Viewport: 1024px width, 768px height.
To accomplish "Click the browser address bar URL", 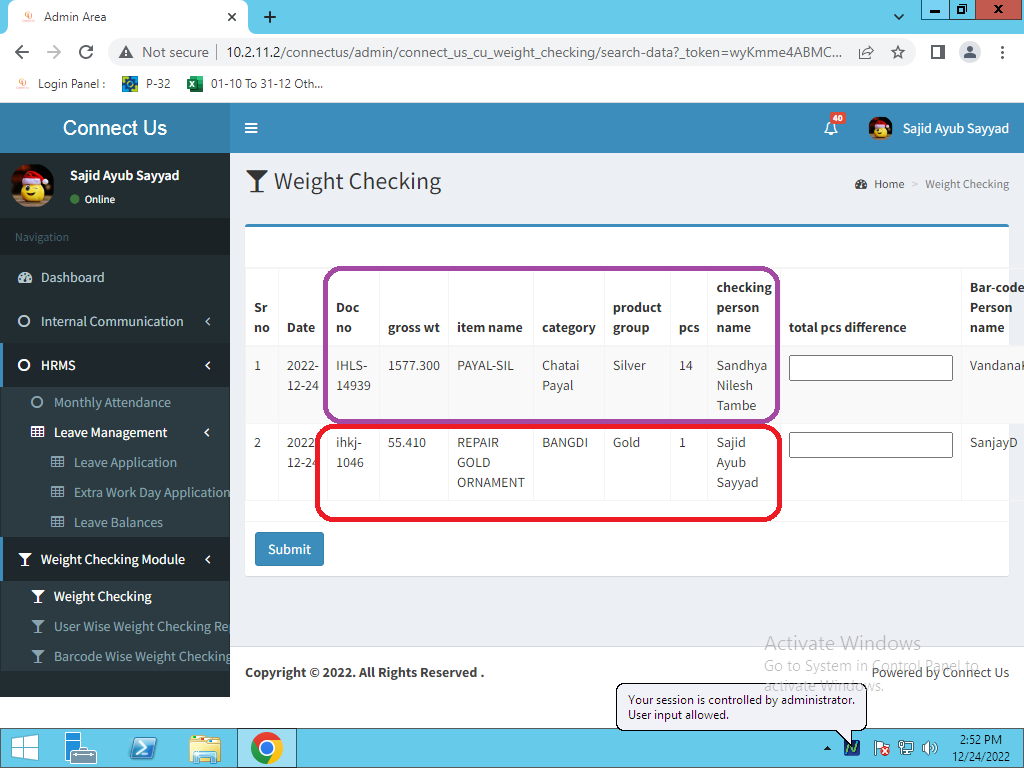I will 534,52.
